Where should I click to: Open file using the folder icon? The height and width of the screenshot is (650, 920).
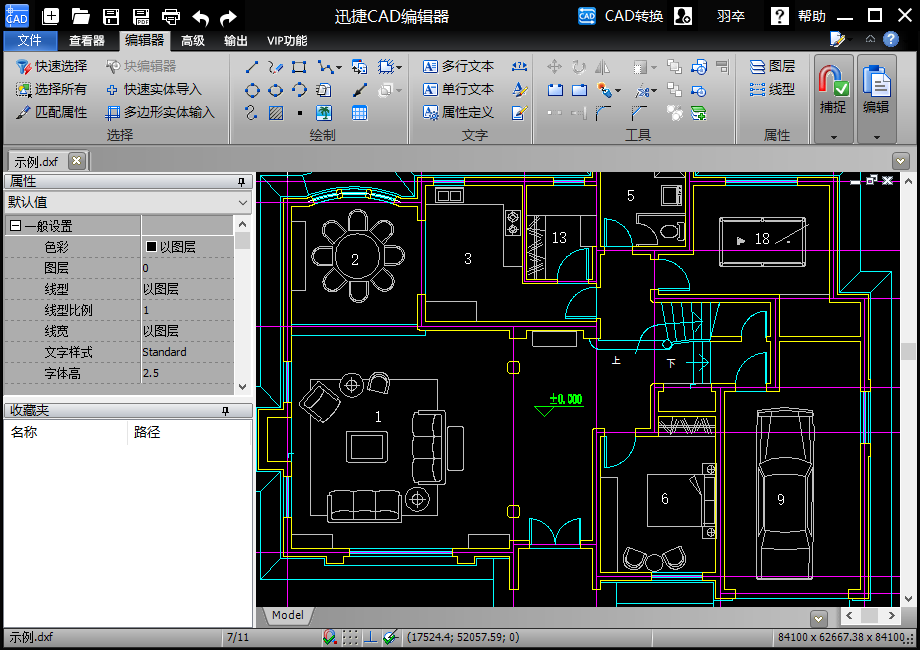click(81, 16)
